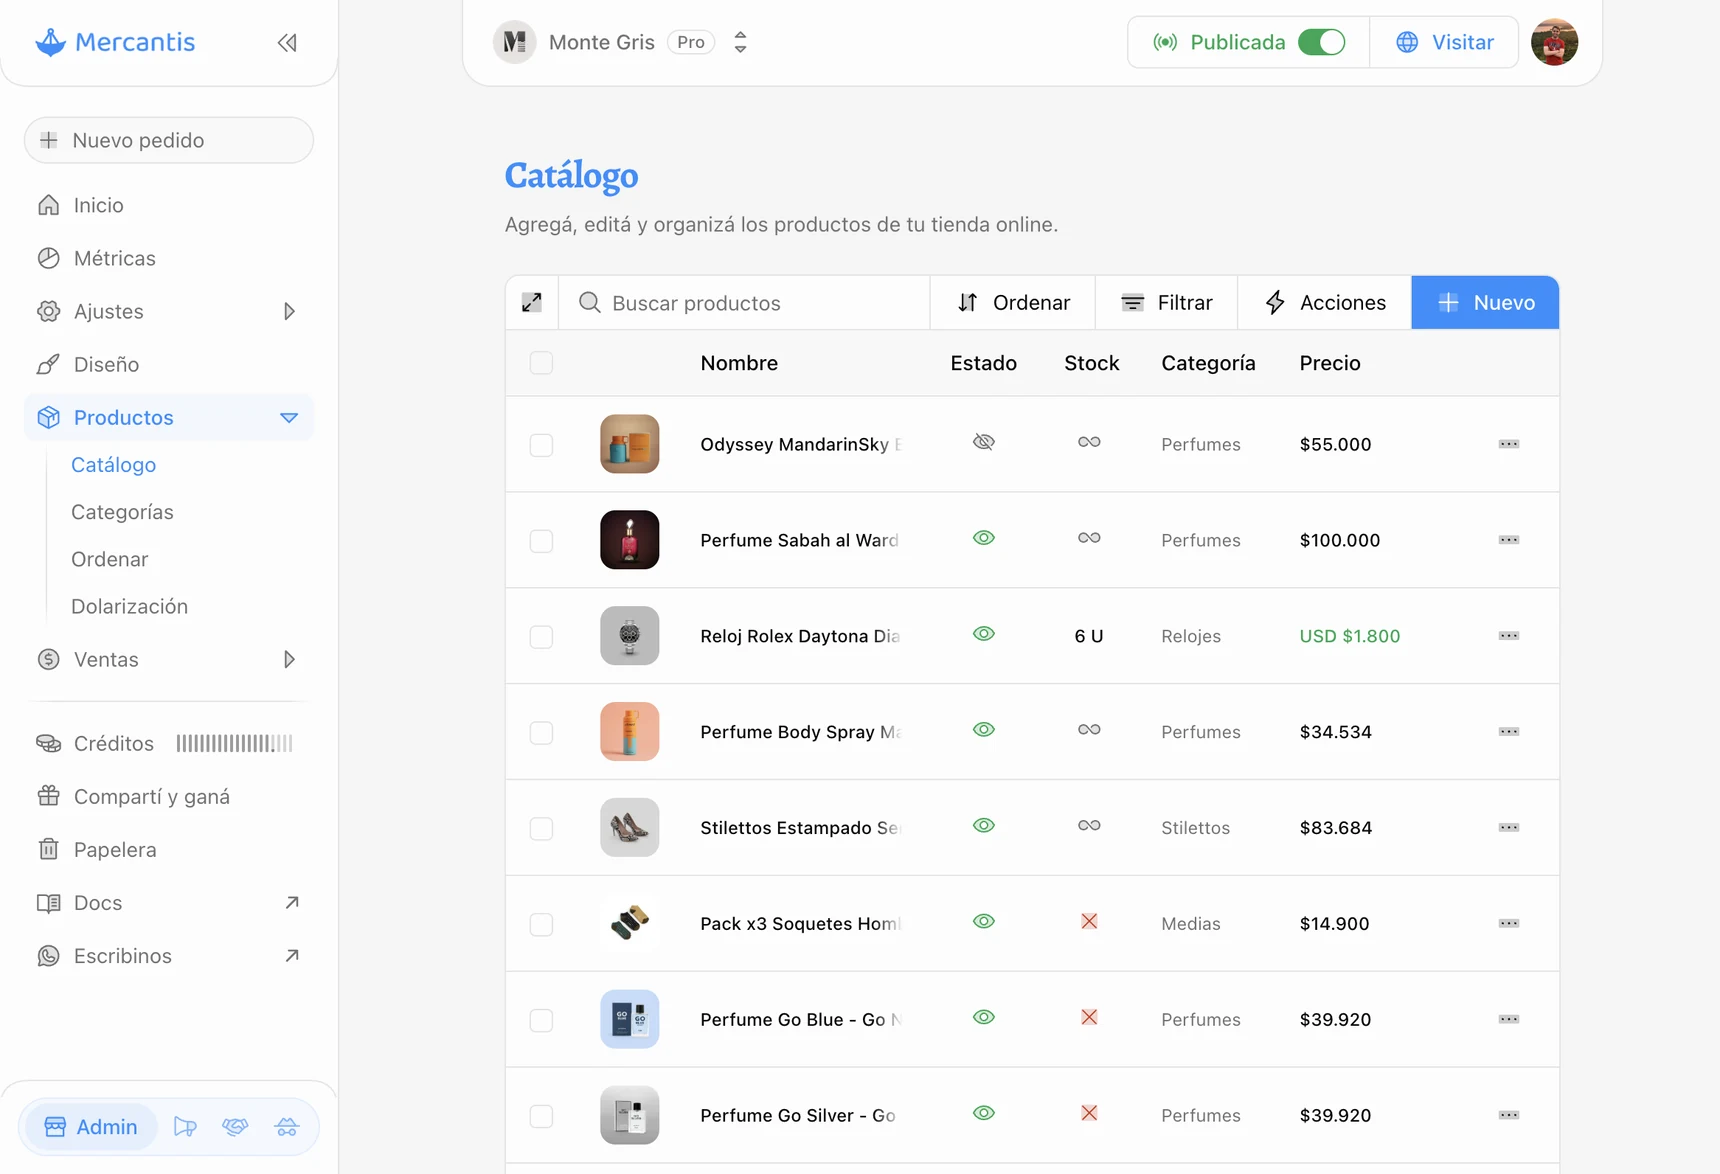Expand the Ventas submenu arrow

pos(289,660)
